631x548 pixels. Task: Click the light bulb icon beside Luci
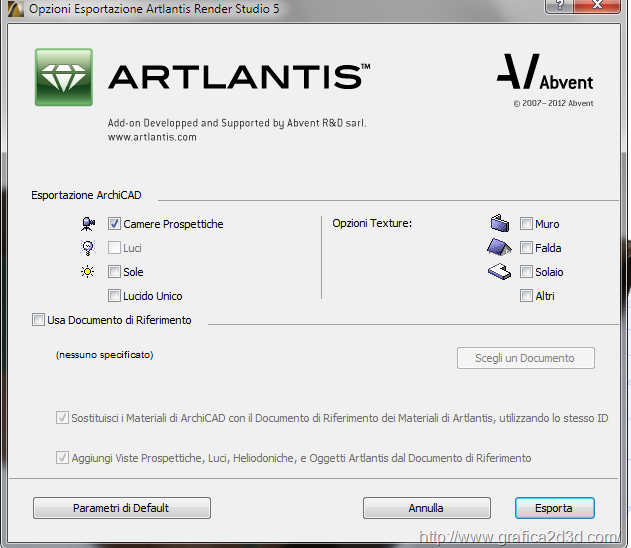(88, 248)
